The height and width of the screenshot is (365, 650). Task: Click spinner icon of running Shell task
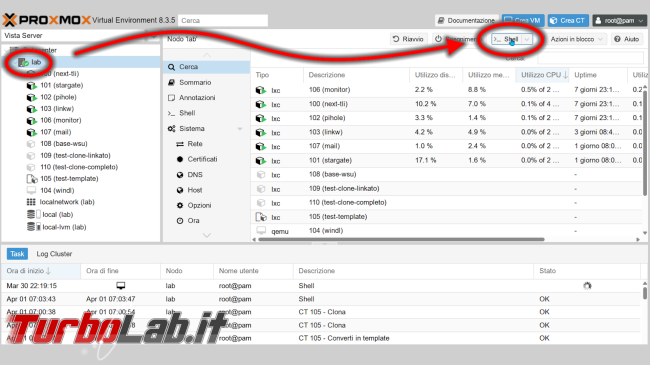tap(587, 286)
